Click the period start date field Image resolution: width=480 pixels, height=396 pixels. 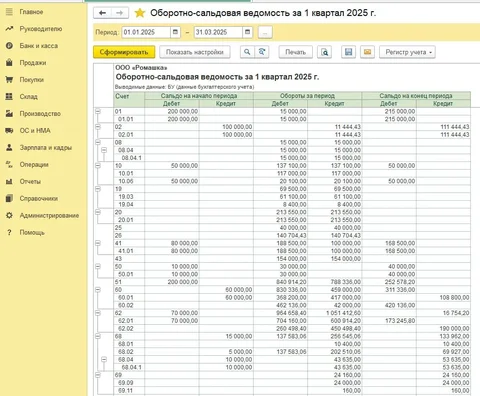click(146, 32)
